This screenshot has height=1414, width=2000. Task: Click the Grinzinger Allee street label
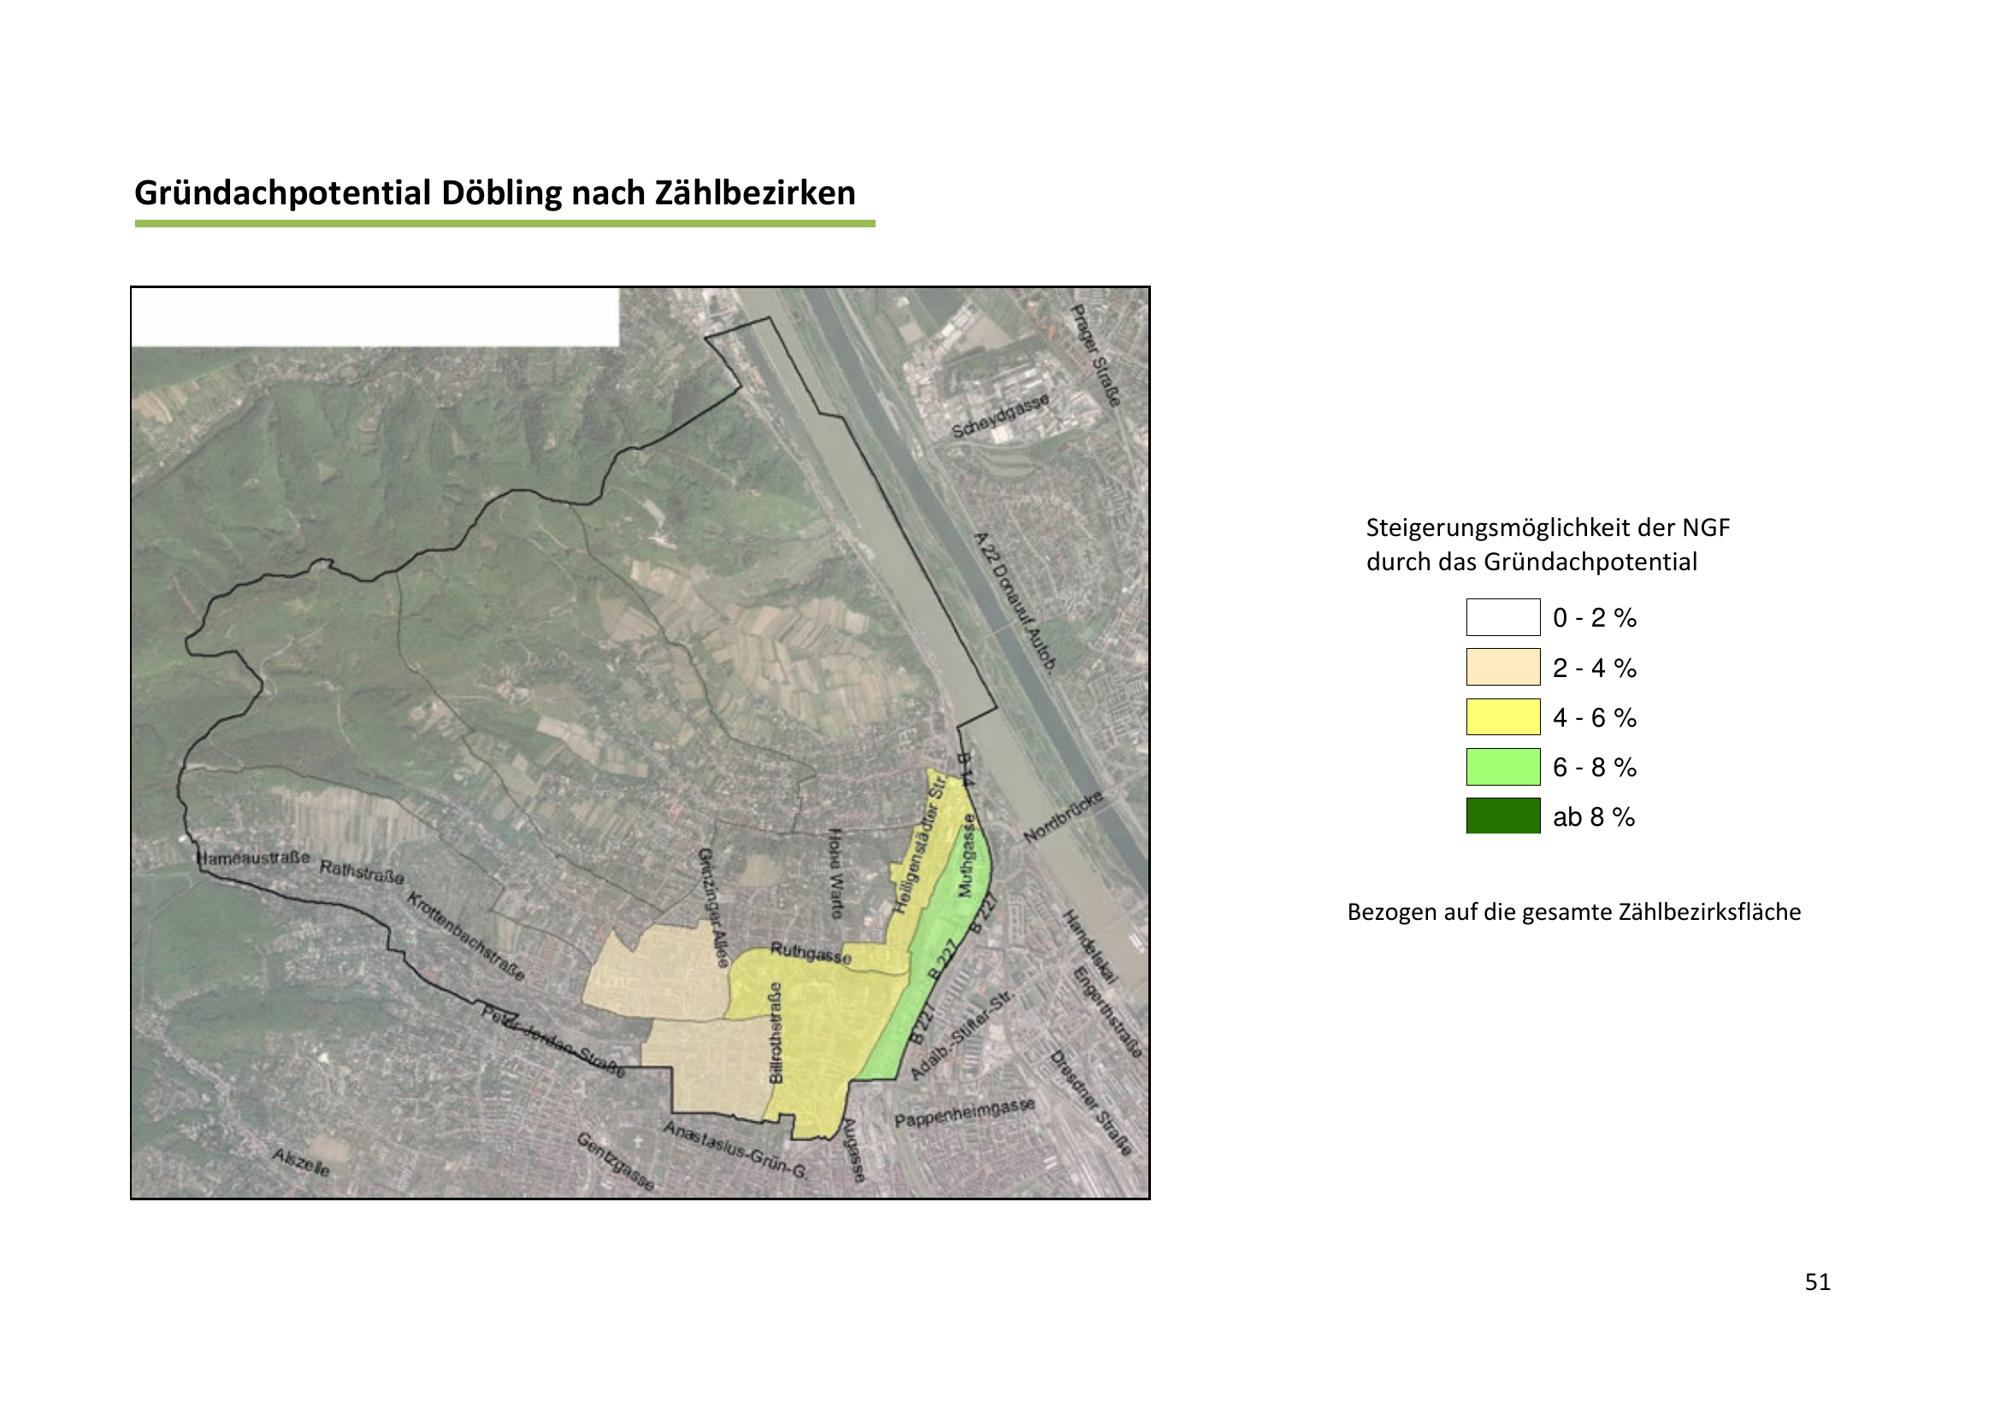click(x=712, y=908)
